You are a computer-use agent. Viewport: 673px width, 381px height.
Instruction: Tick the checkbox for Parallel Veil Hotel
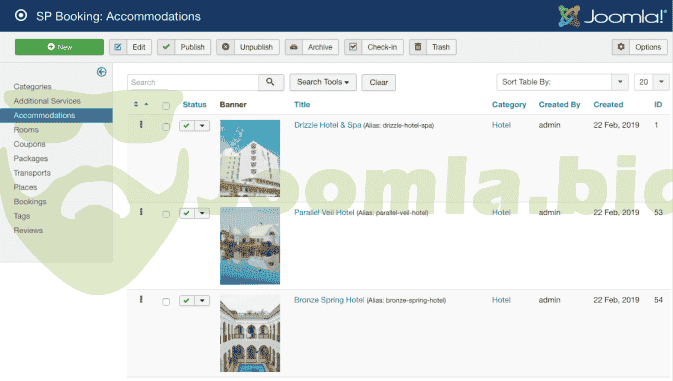(x=166, y=214)
